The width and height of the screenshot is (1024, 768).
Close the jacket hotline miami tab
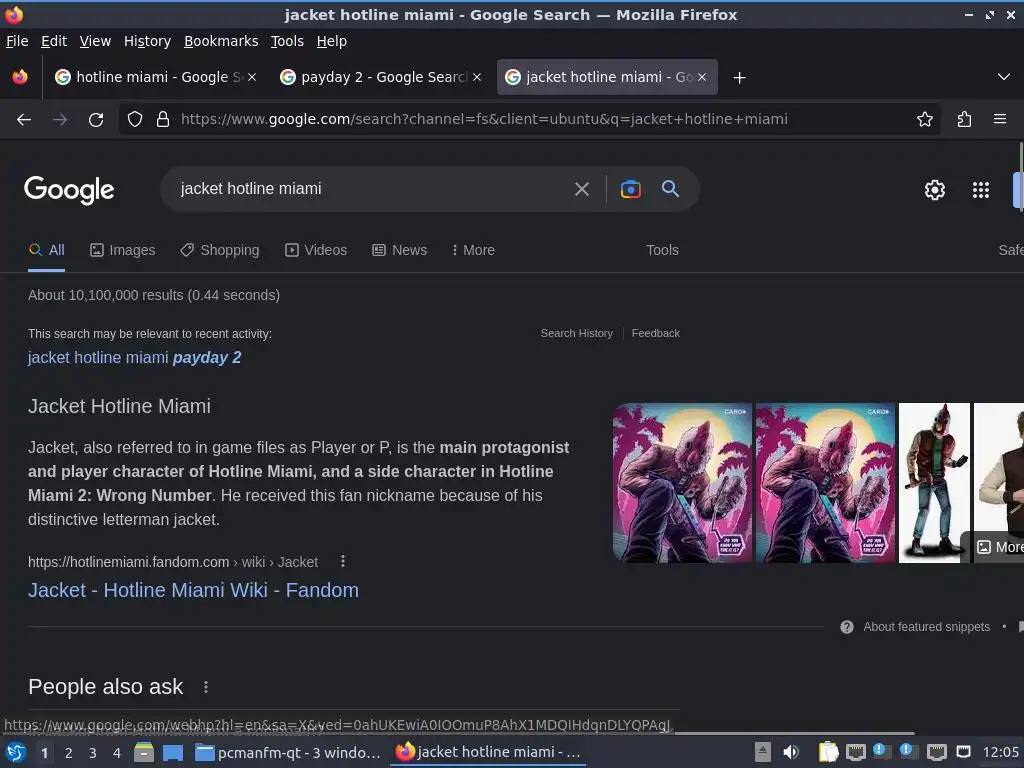click(x=702, y=77)
